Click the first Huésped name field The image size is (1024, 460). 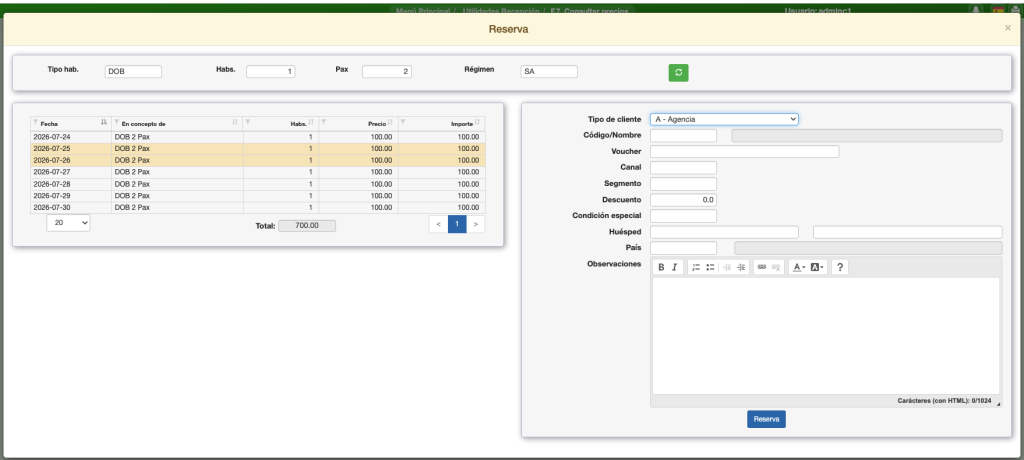click(724, 232)
